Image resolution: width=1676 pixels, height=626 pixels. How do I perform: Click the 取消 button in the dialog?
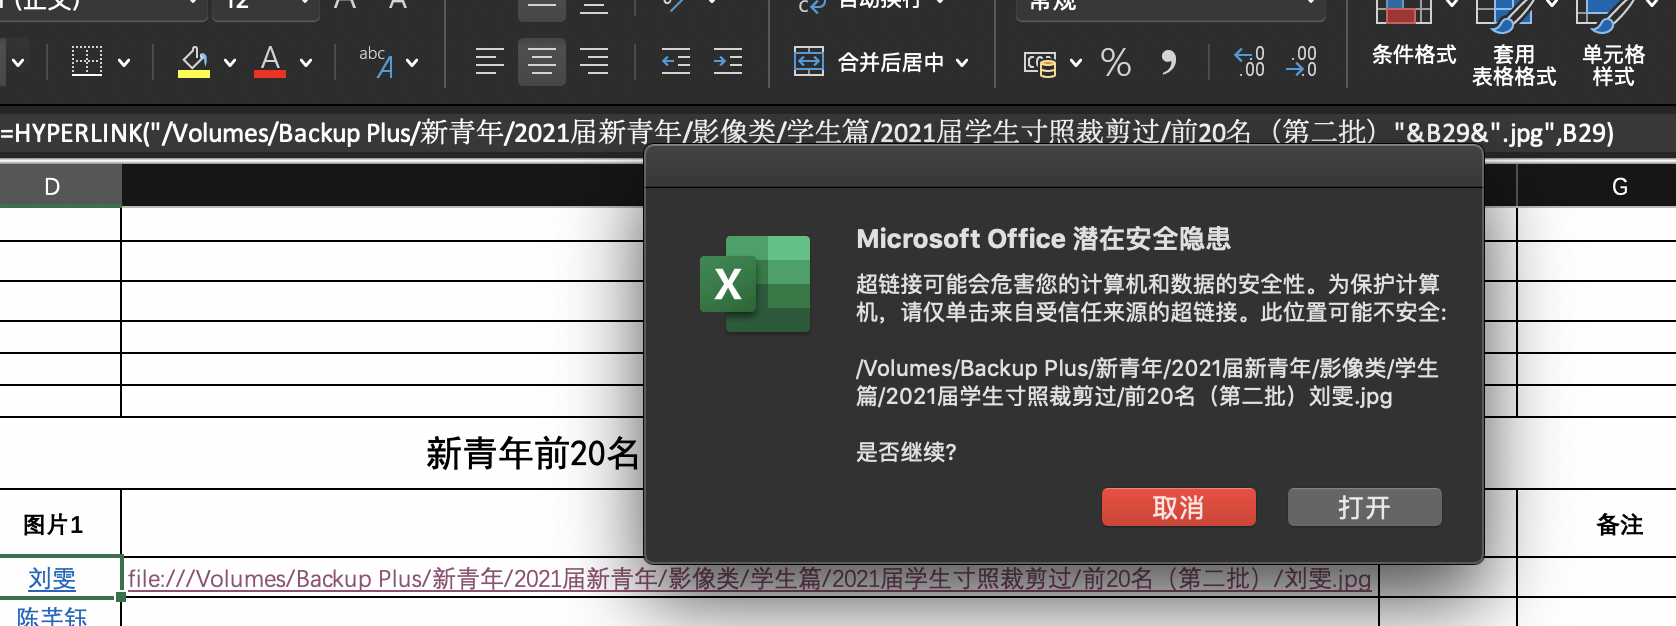(1178, 507)
